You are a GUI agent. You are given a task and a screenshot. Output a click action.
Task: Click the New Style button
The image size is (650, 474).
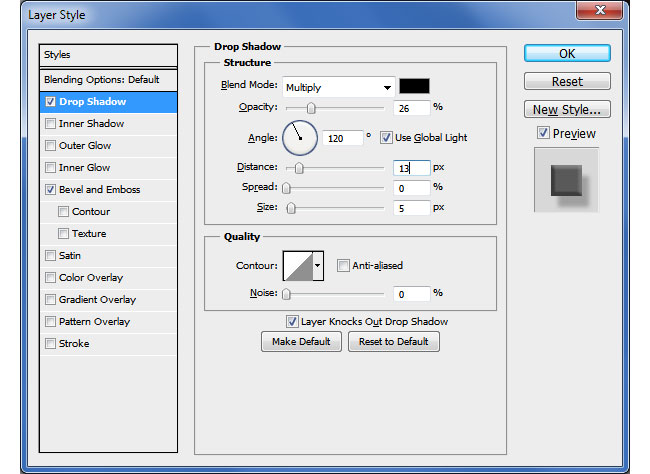[566, 109]
